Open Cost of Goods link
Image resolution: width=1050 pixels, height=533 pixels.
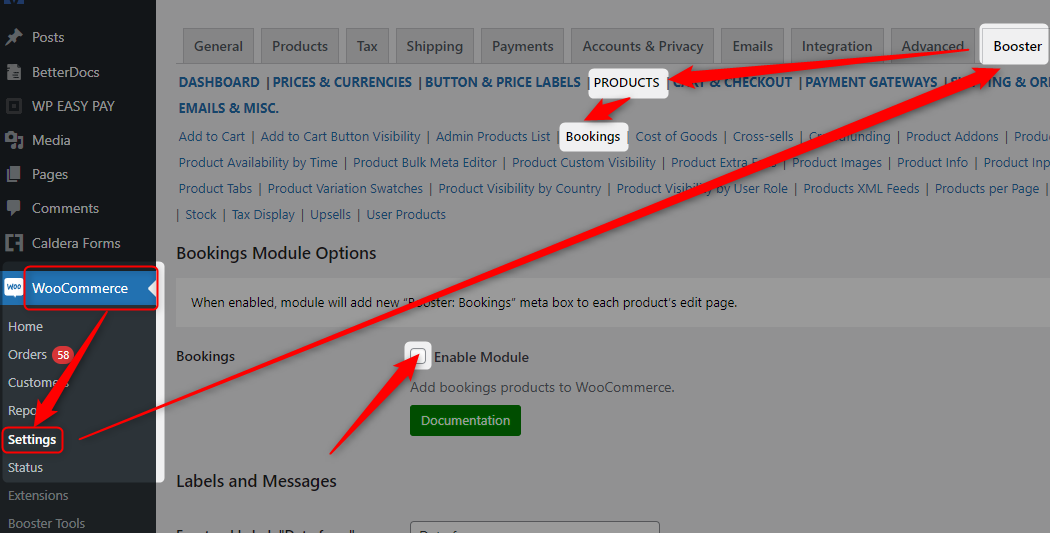click(x=676, y=137)
